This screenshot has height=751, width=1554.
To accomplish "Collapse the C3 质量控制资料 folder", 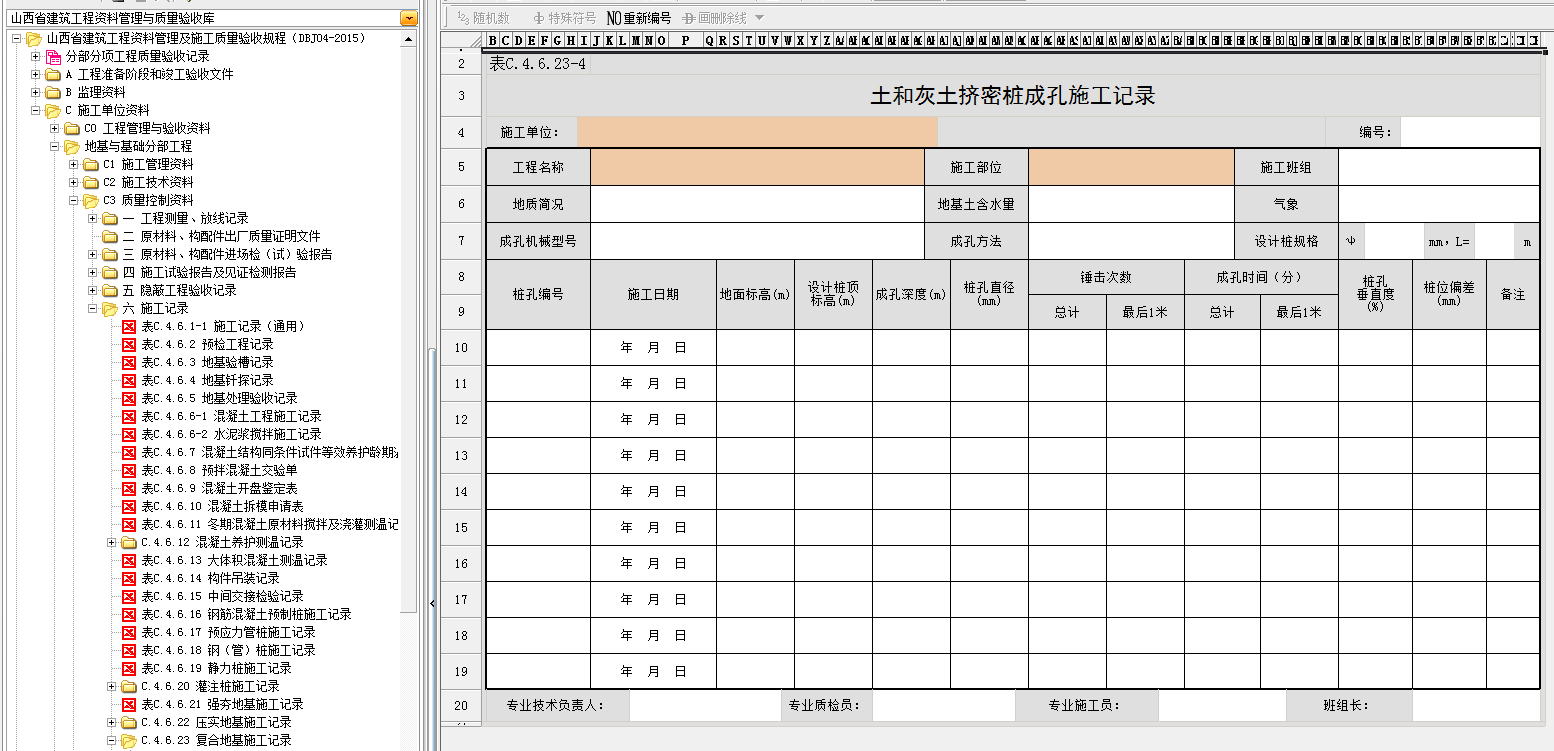I will 74,200.
